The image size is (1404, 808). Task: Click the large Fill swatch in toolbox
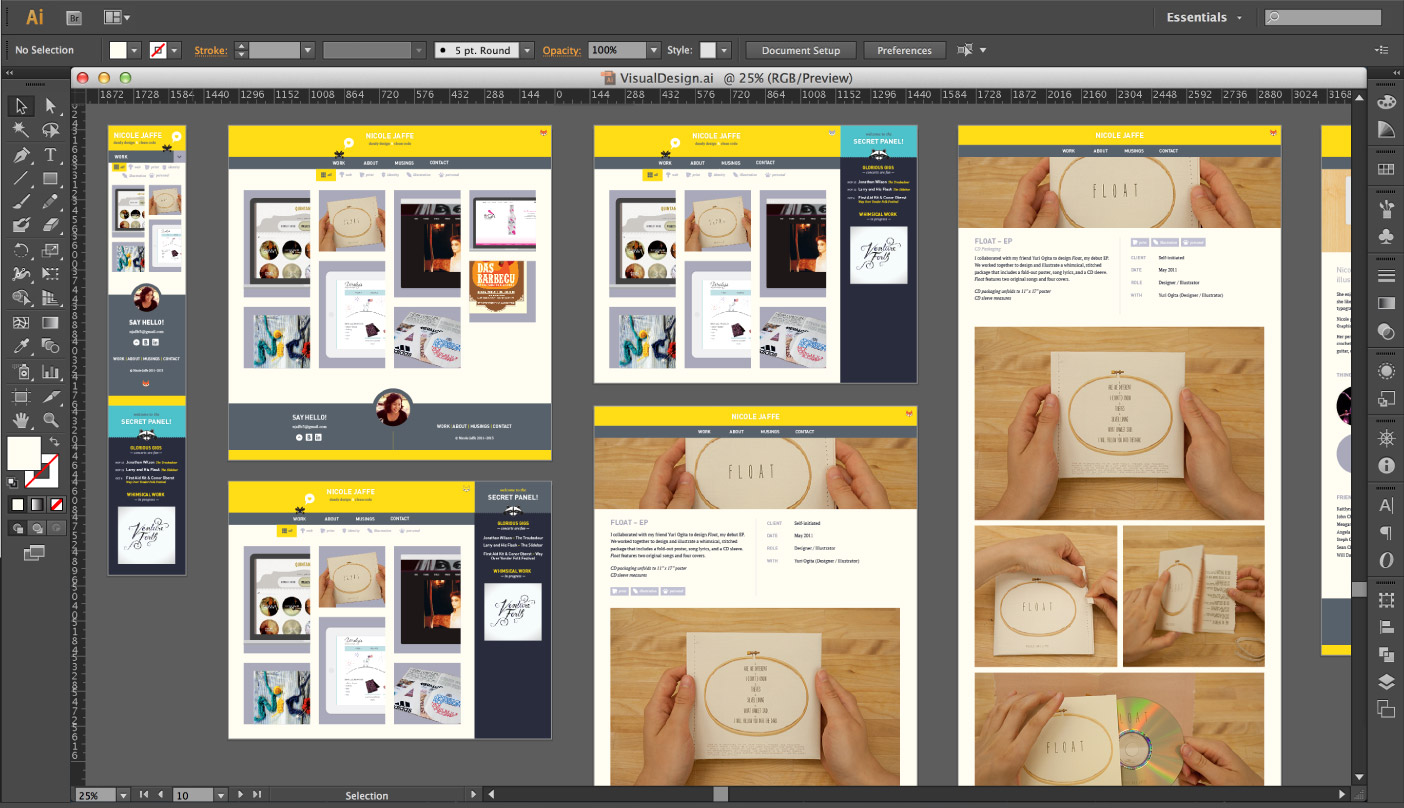pos(24,453)
